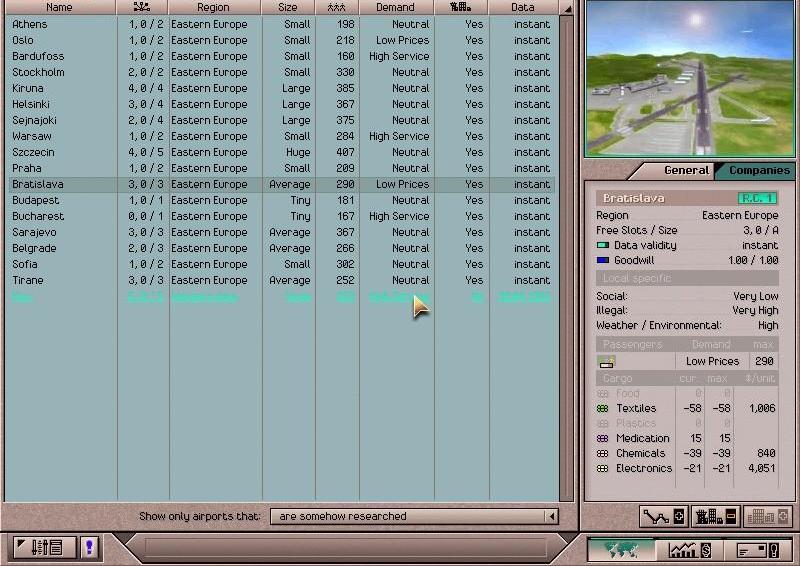Click the blue exclamation mark button
Screen dimensions: 800x566
[89, 547]
